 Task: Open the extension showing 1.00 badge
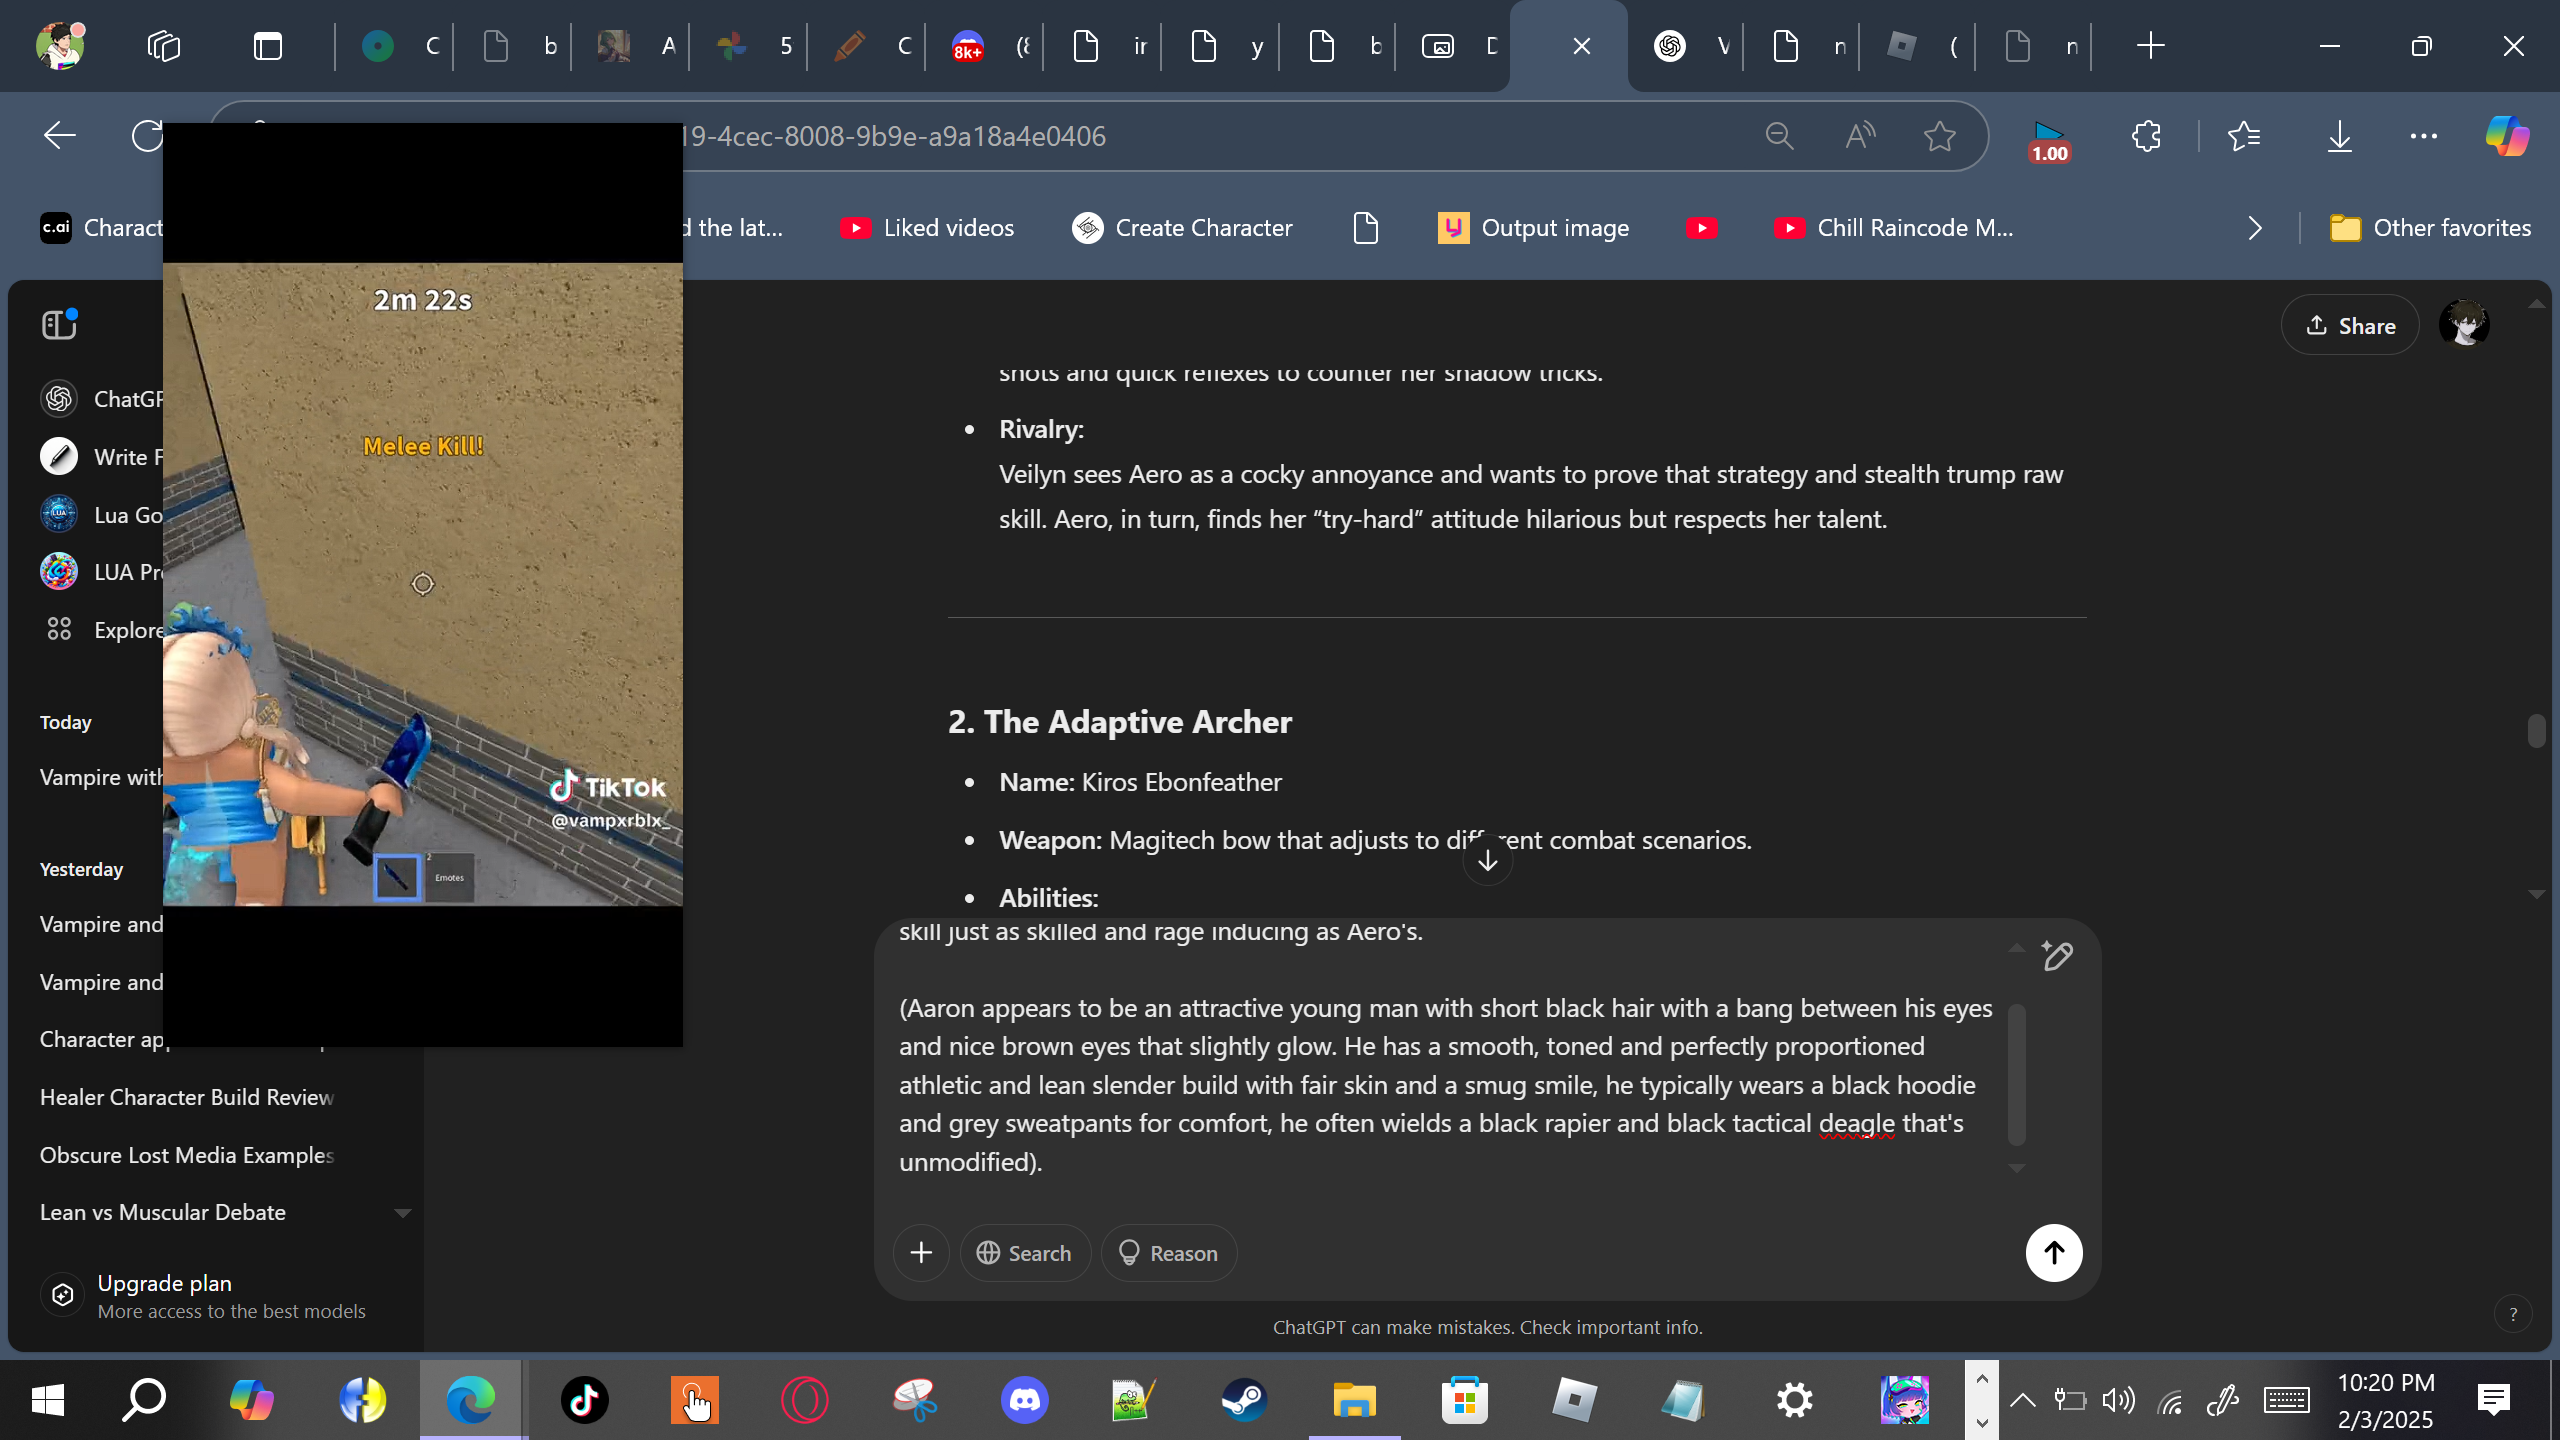[x=2049, y=140]
